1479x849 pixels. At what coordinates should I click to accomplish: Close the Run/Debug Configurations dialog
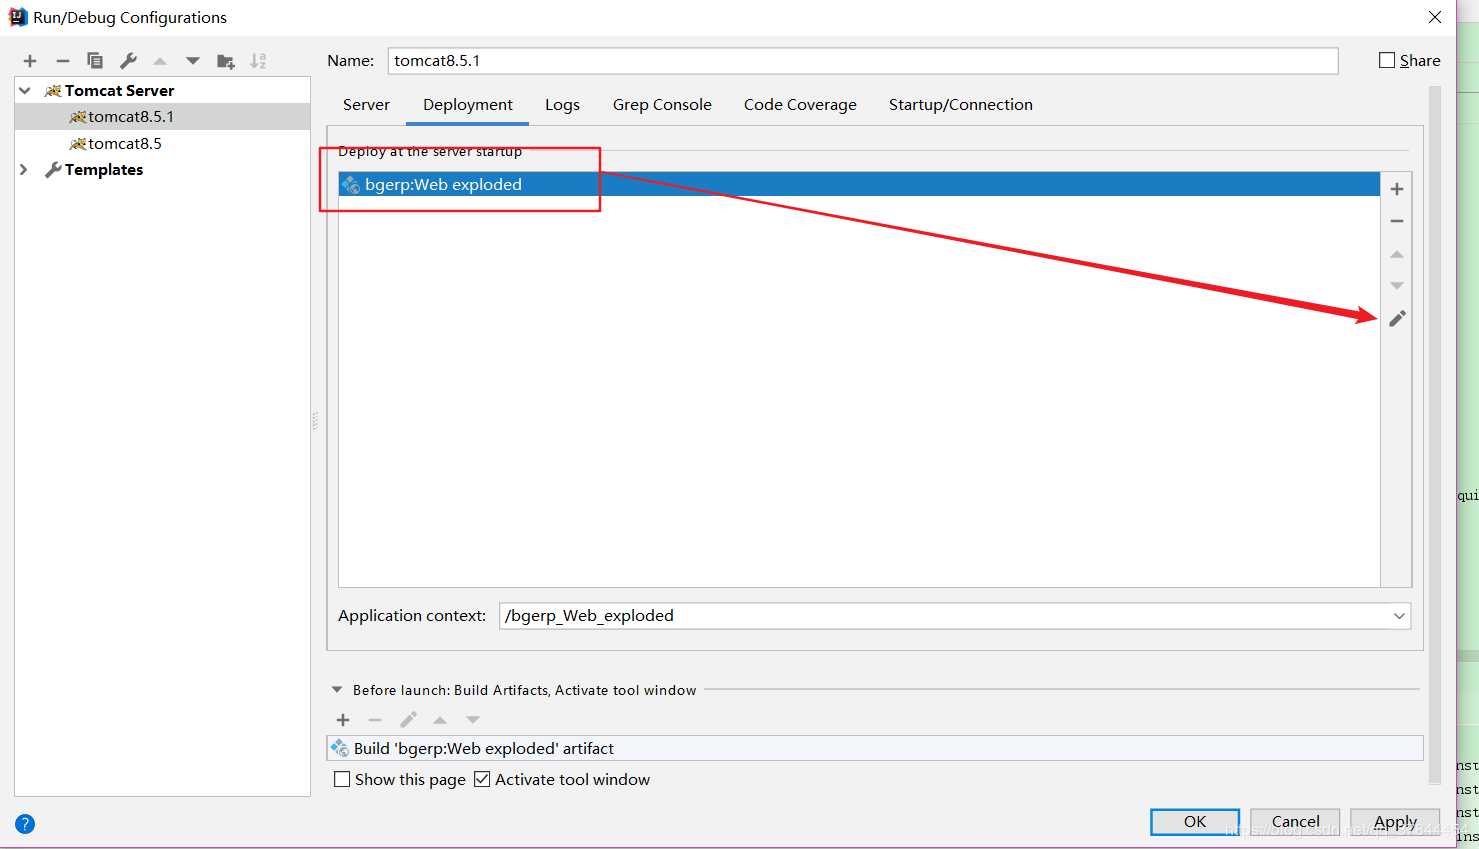[1435, 17]
